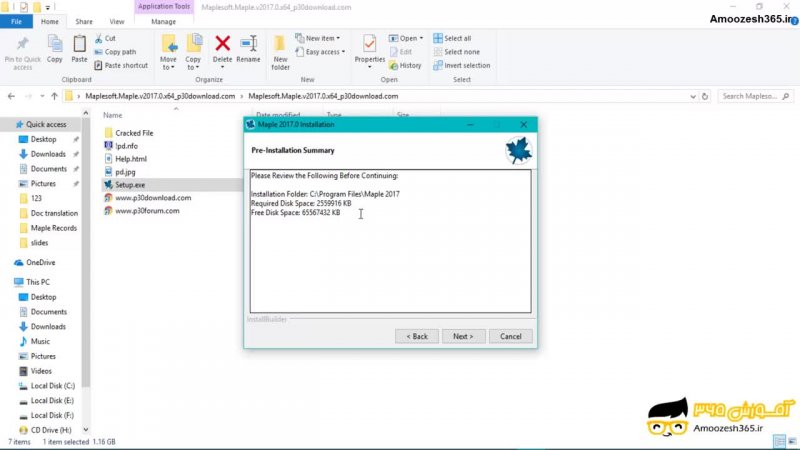Click Paste shortcut in ribbon
Image resolution: width=800 pixels, height=450 pixels.
point(121,65)
